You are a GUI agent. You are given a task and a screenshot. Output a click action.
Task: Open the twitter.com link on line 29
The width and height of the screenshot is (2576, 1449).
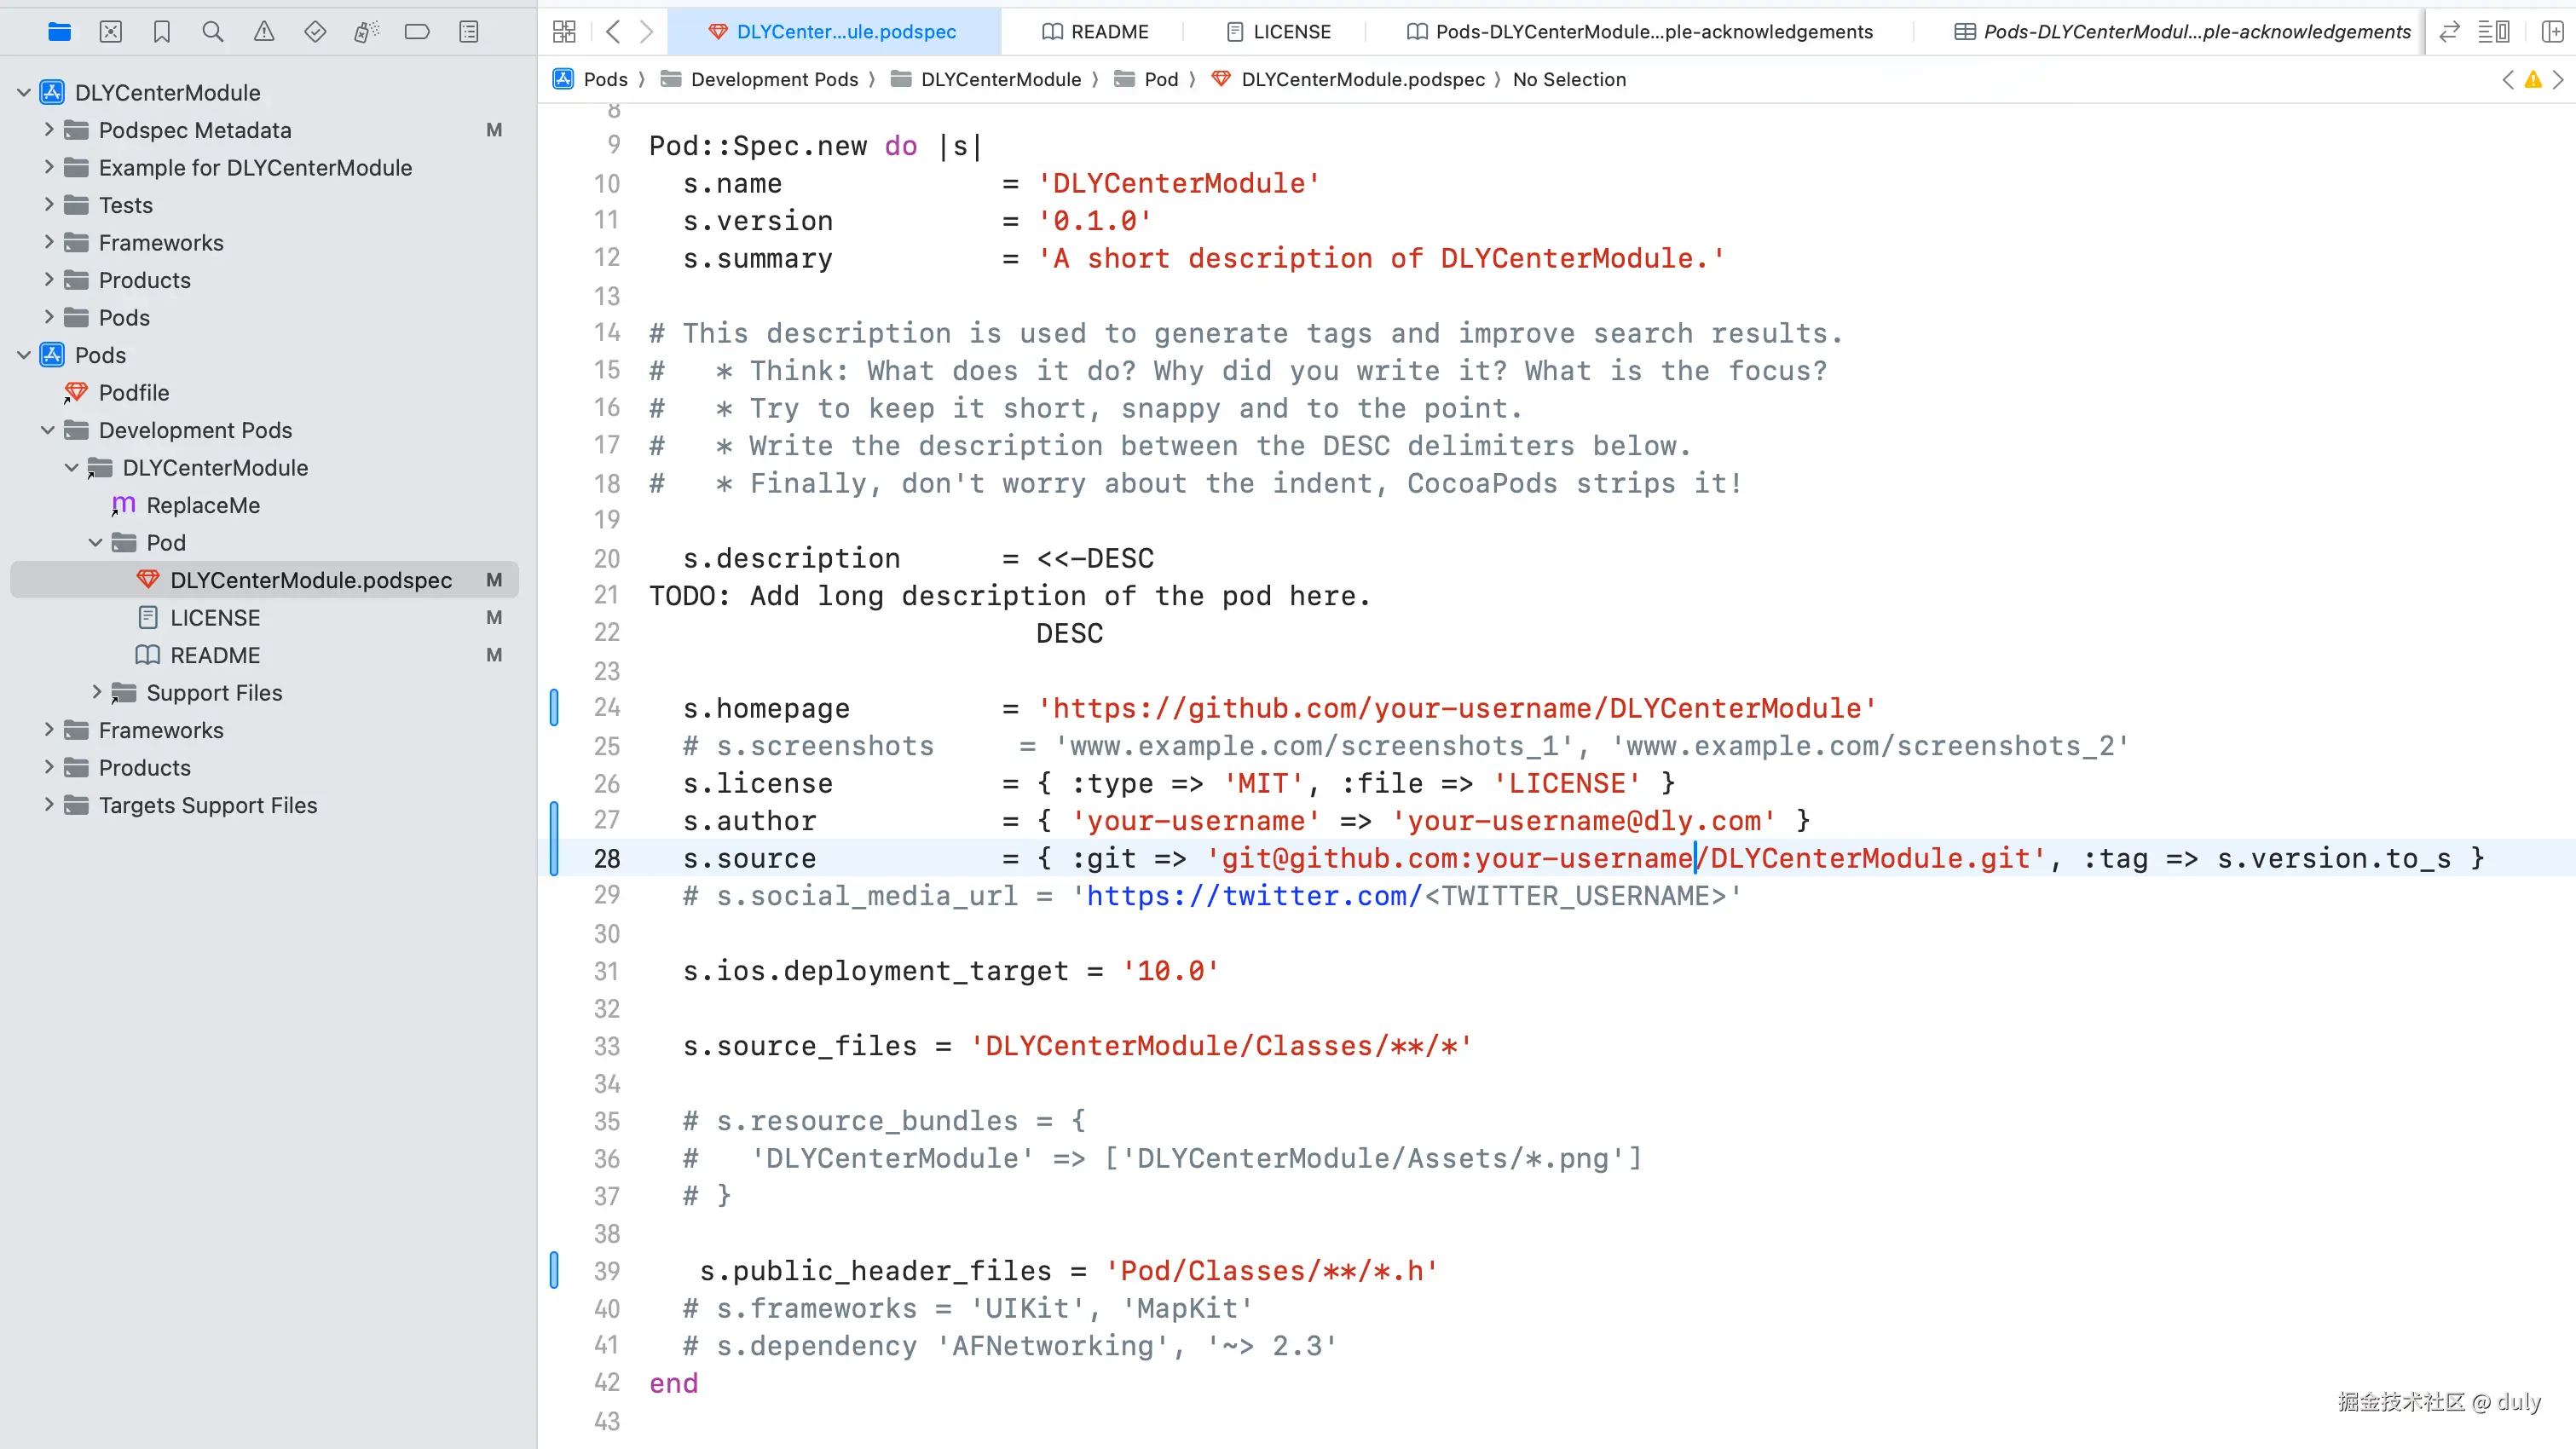click(1254, 896)
